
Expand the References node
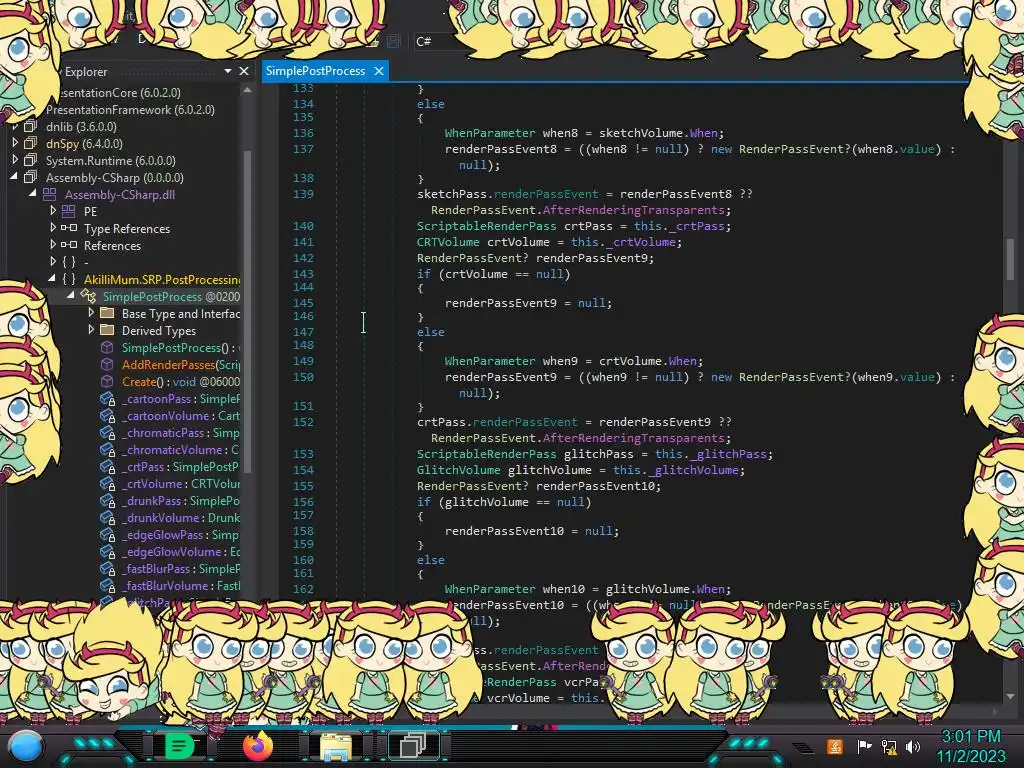52,244
